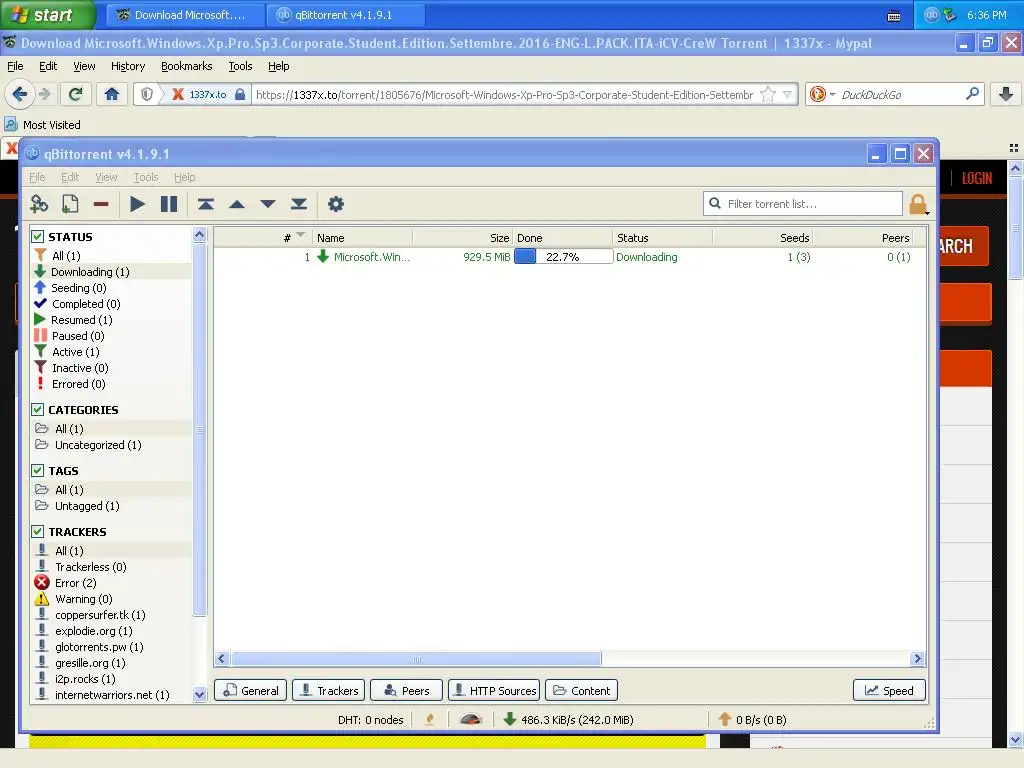Open the Trackers properties tab
The width and height of the screenshot is (1024, 768).
tap(328, 690)
